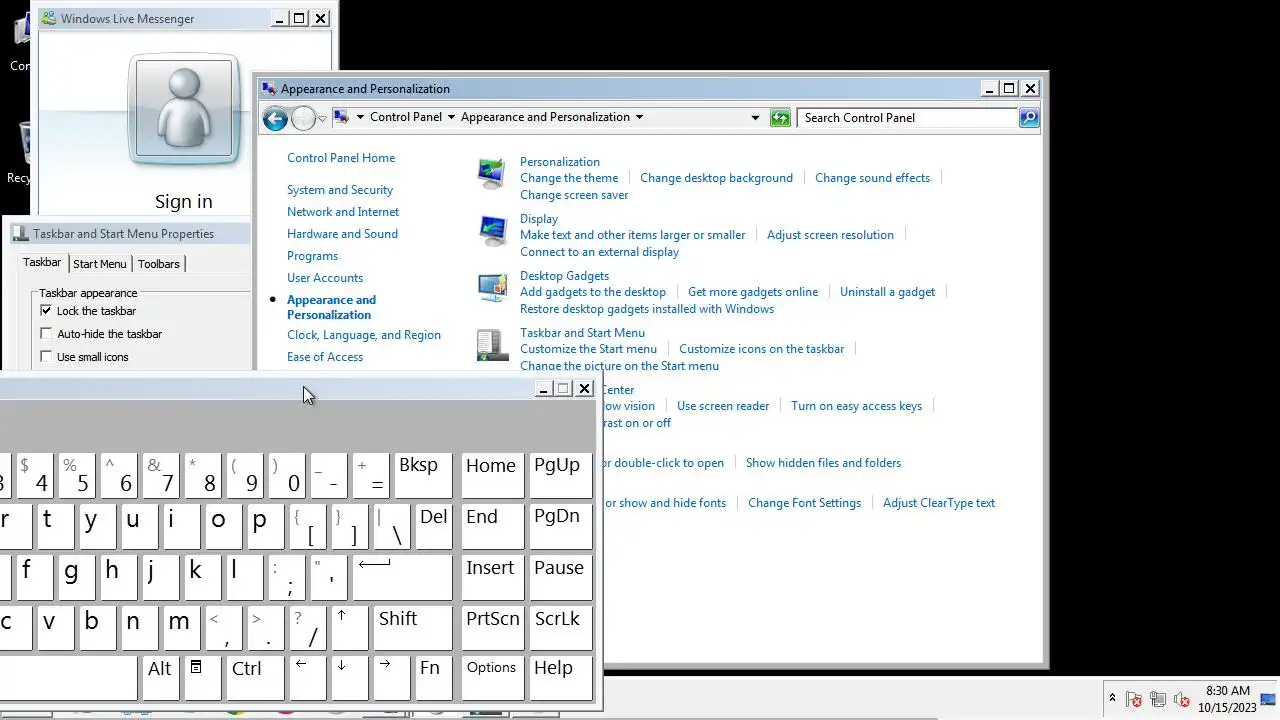1280x720 pixels.
Task: Toggle the Alt key on the keyboard
Action: [160, 678]
